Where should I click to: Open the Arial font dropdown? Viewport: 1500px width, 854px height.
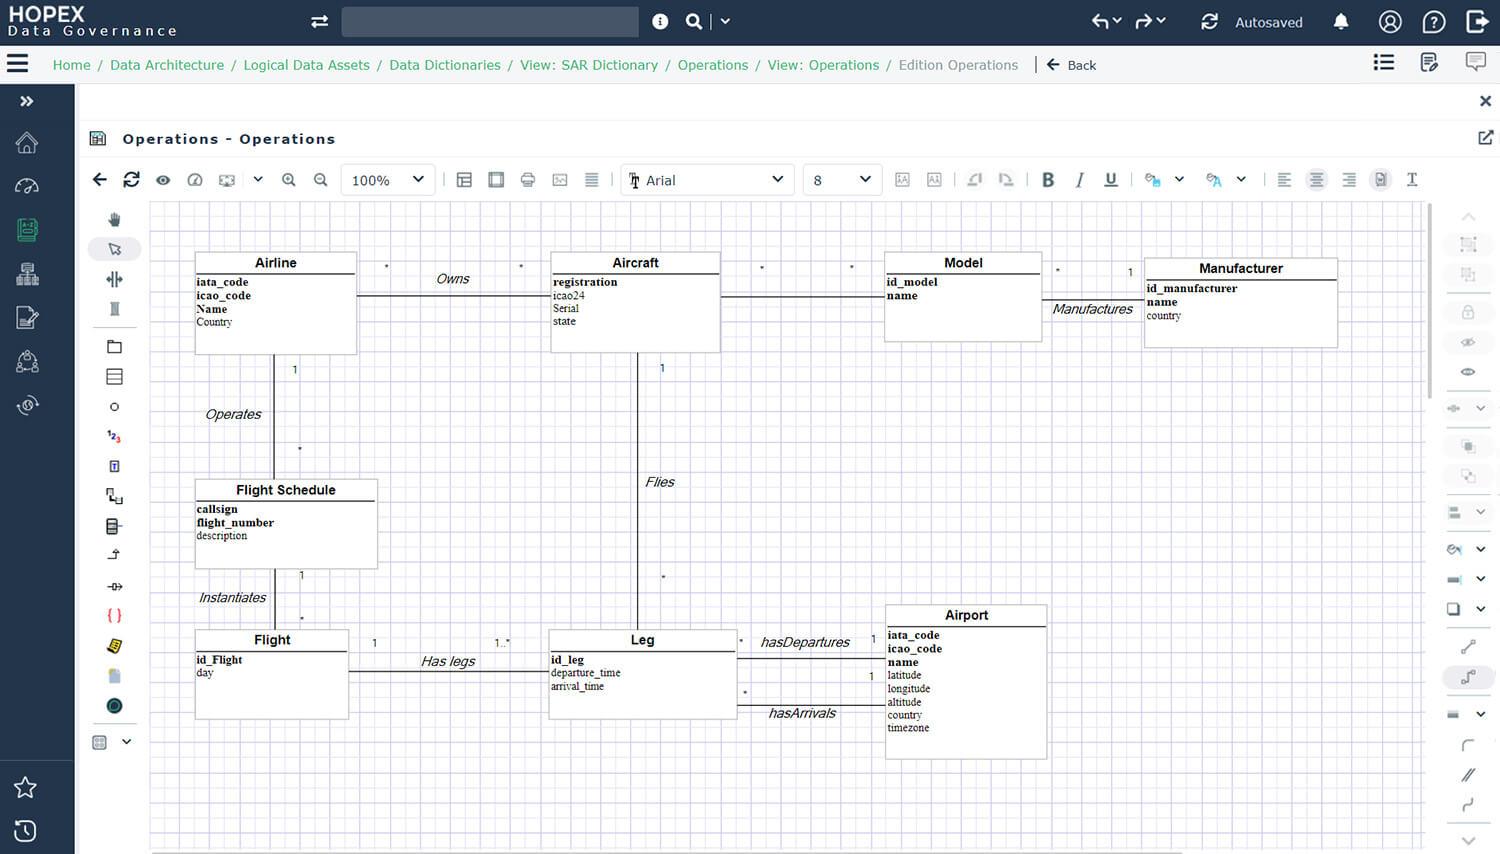[x=707, y=180]
